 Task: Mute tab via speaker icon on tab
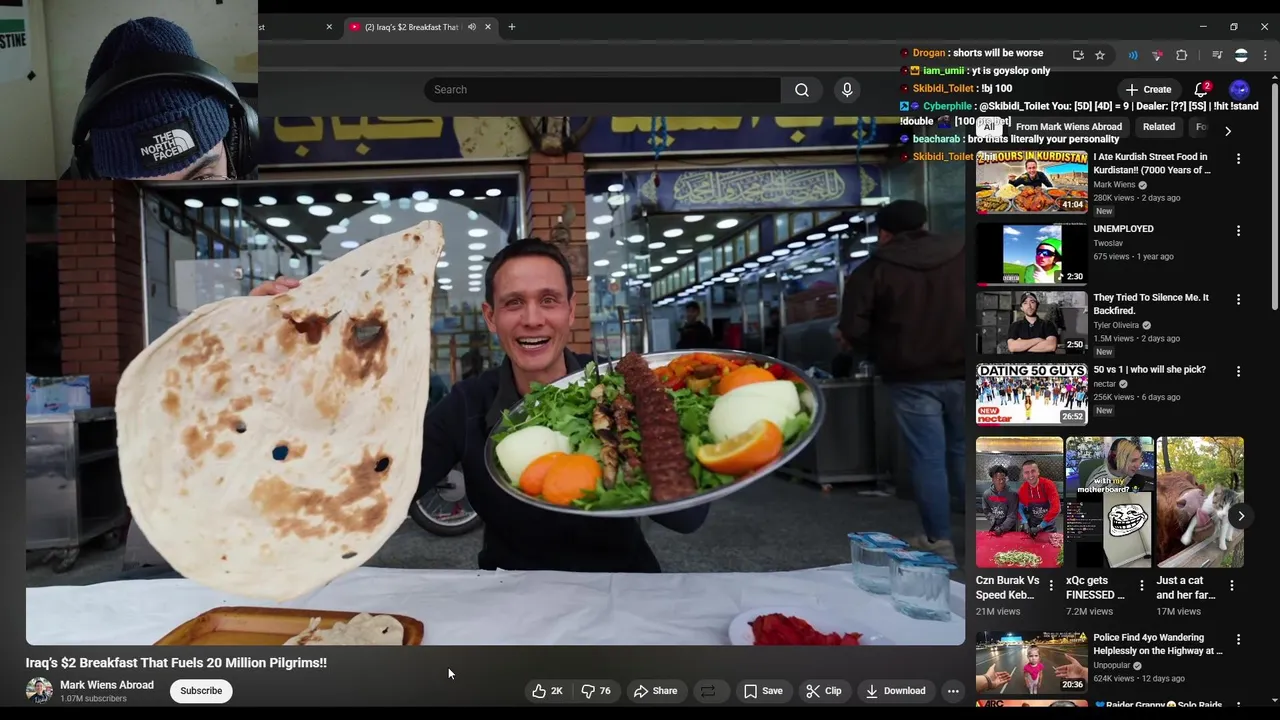click(472, 27)
